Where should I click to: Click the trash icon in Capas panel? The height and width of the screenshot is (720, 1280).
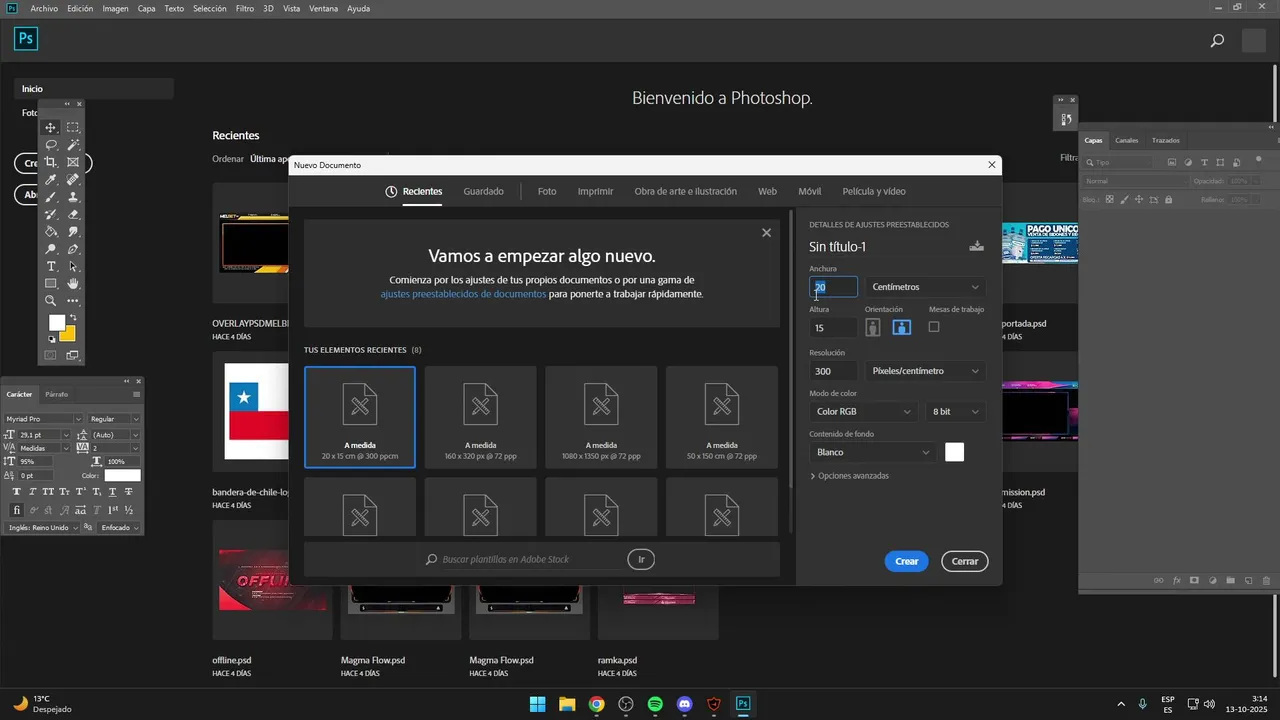pyautogui.click(x=1266, y=580)
